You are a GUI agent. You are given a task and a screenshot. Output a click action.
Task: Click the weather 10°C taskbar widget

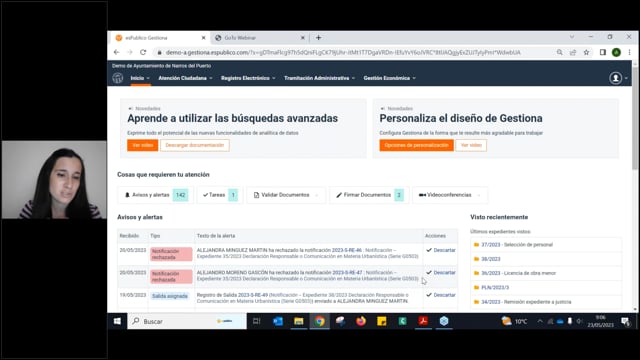pos(514,321)
